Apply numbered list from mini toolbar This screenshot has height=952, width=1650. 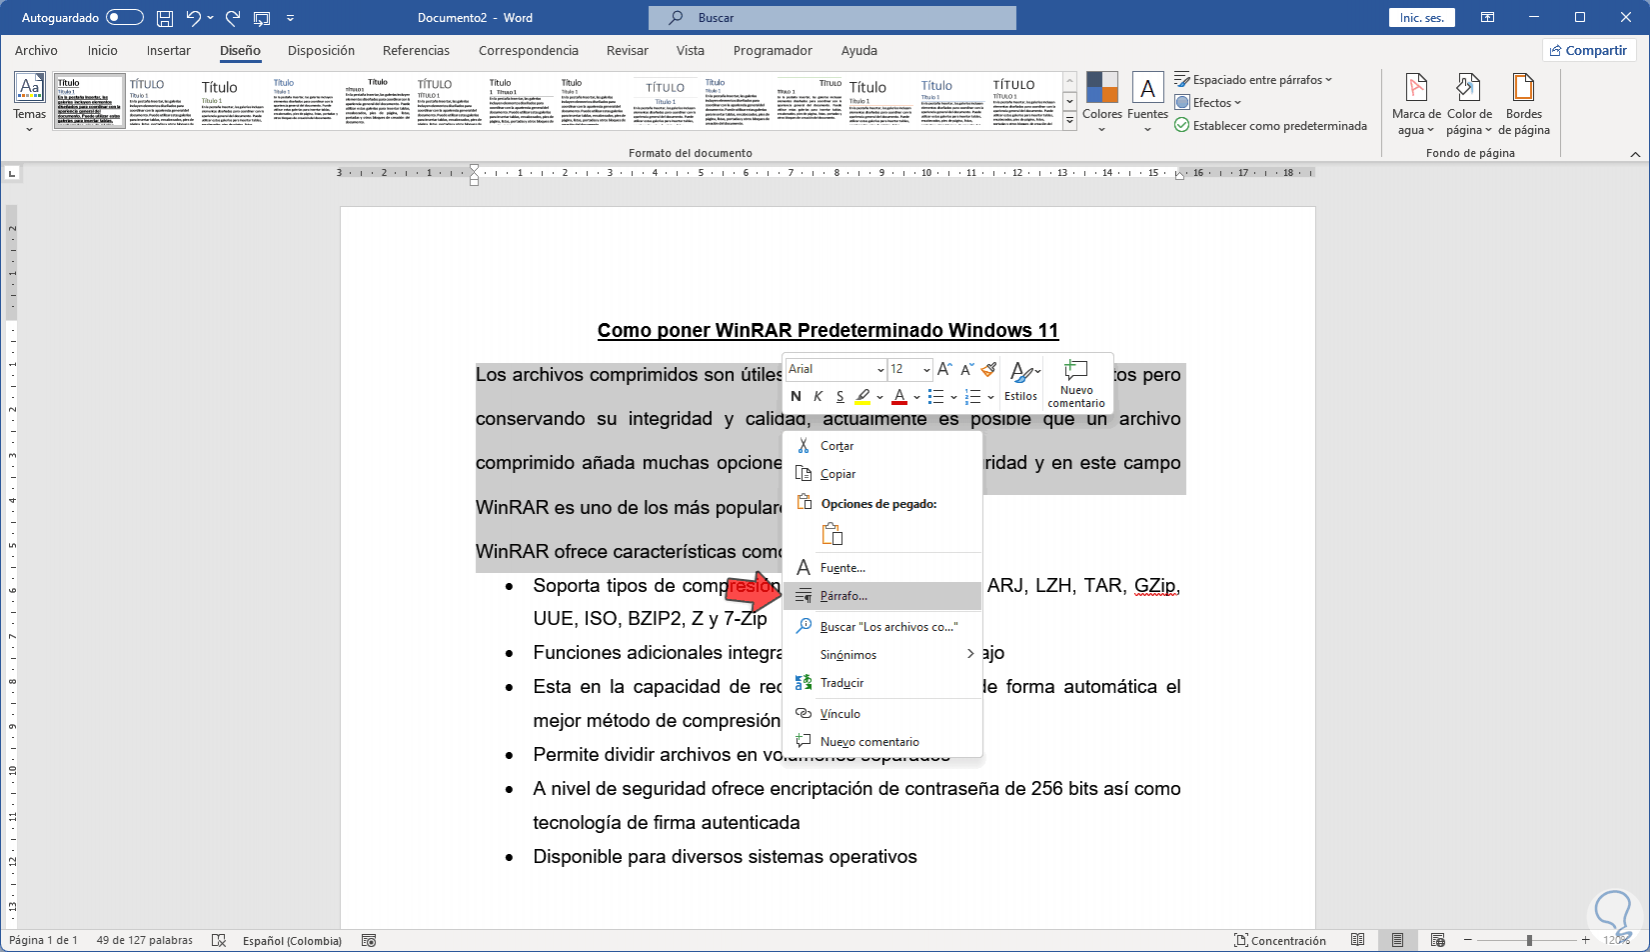[x=973, y=397]
